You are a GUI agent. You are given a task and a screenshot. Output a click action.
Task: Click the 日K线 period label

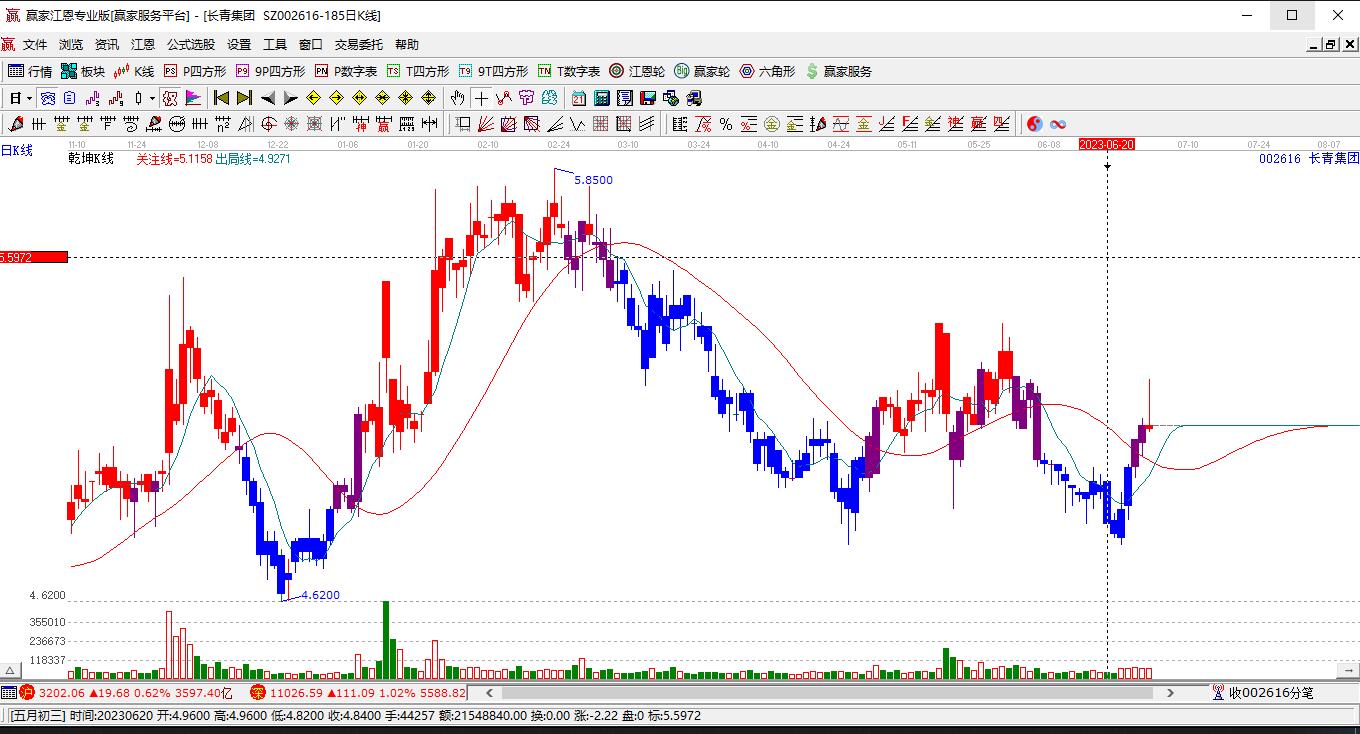pos(17,150)
